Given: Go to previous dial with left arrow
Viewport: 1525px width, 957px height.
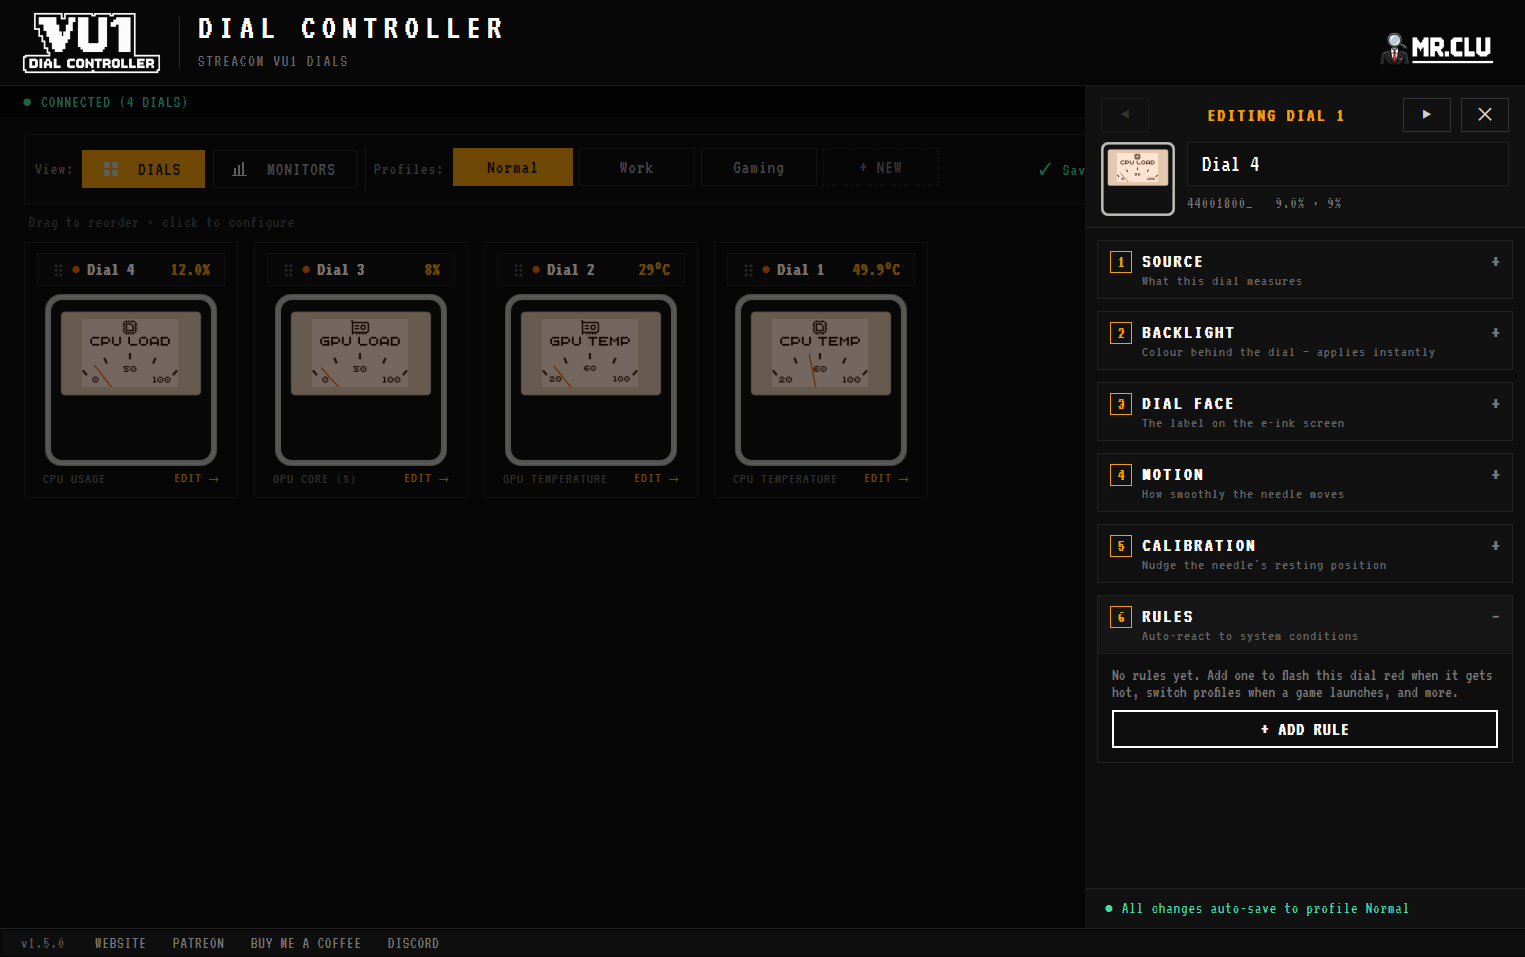Looking at the screenshot, I should [x=1125, y=115].
